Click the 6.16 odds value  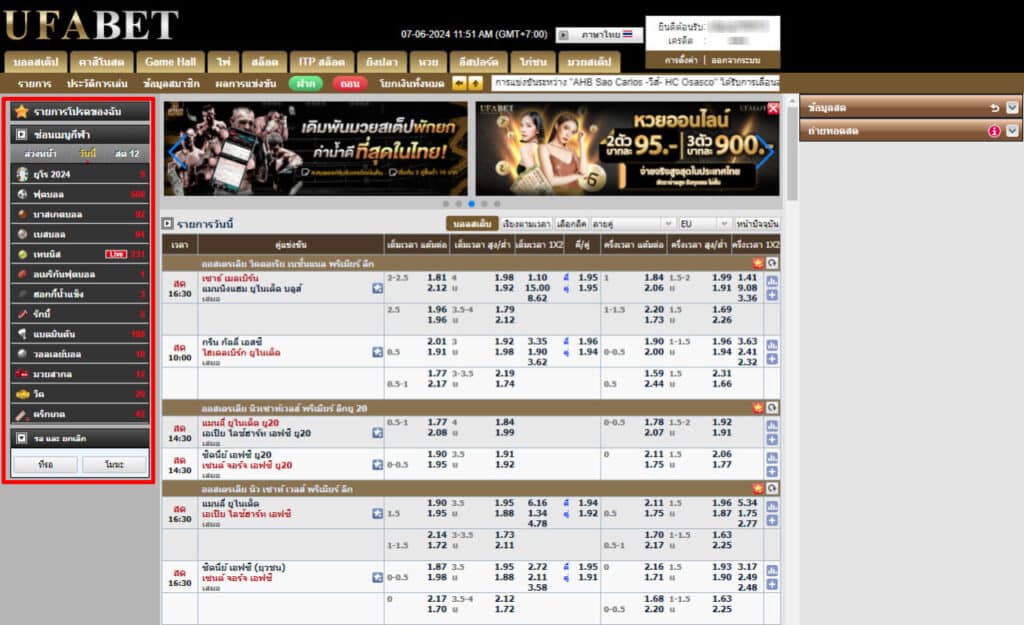[x=537, y=503]
